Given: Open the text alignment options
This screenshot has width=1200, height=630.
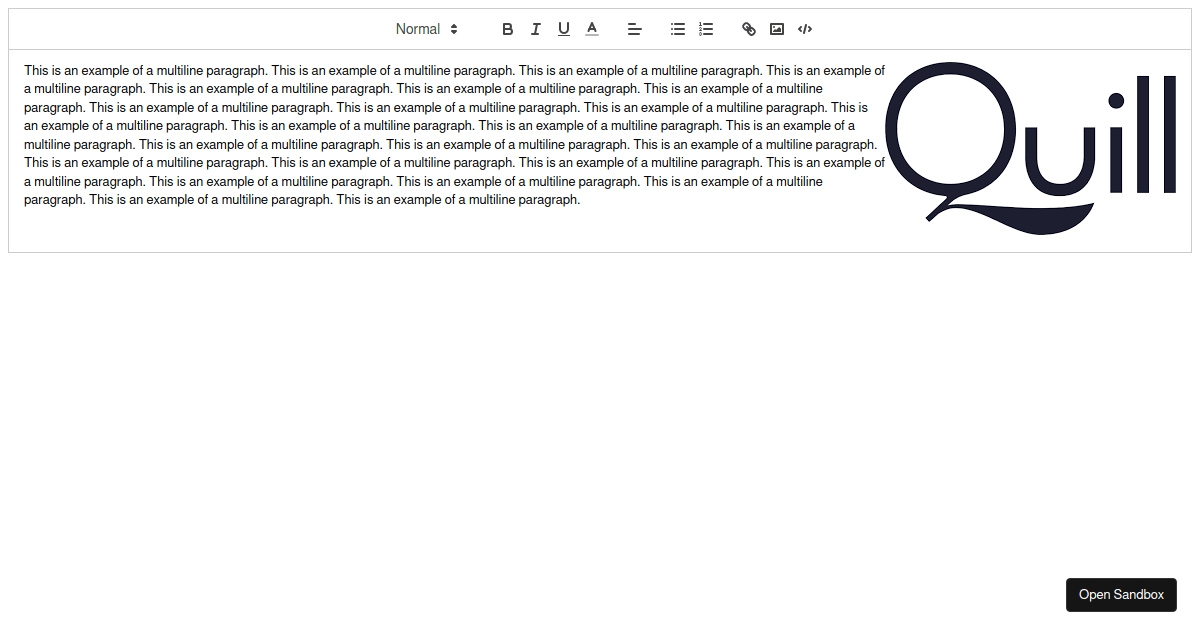Looking at the screenshot, I should point(634,29).
